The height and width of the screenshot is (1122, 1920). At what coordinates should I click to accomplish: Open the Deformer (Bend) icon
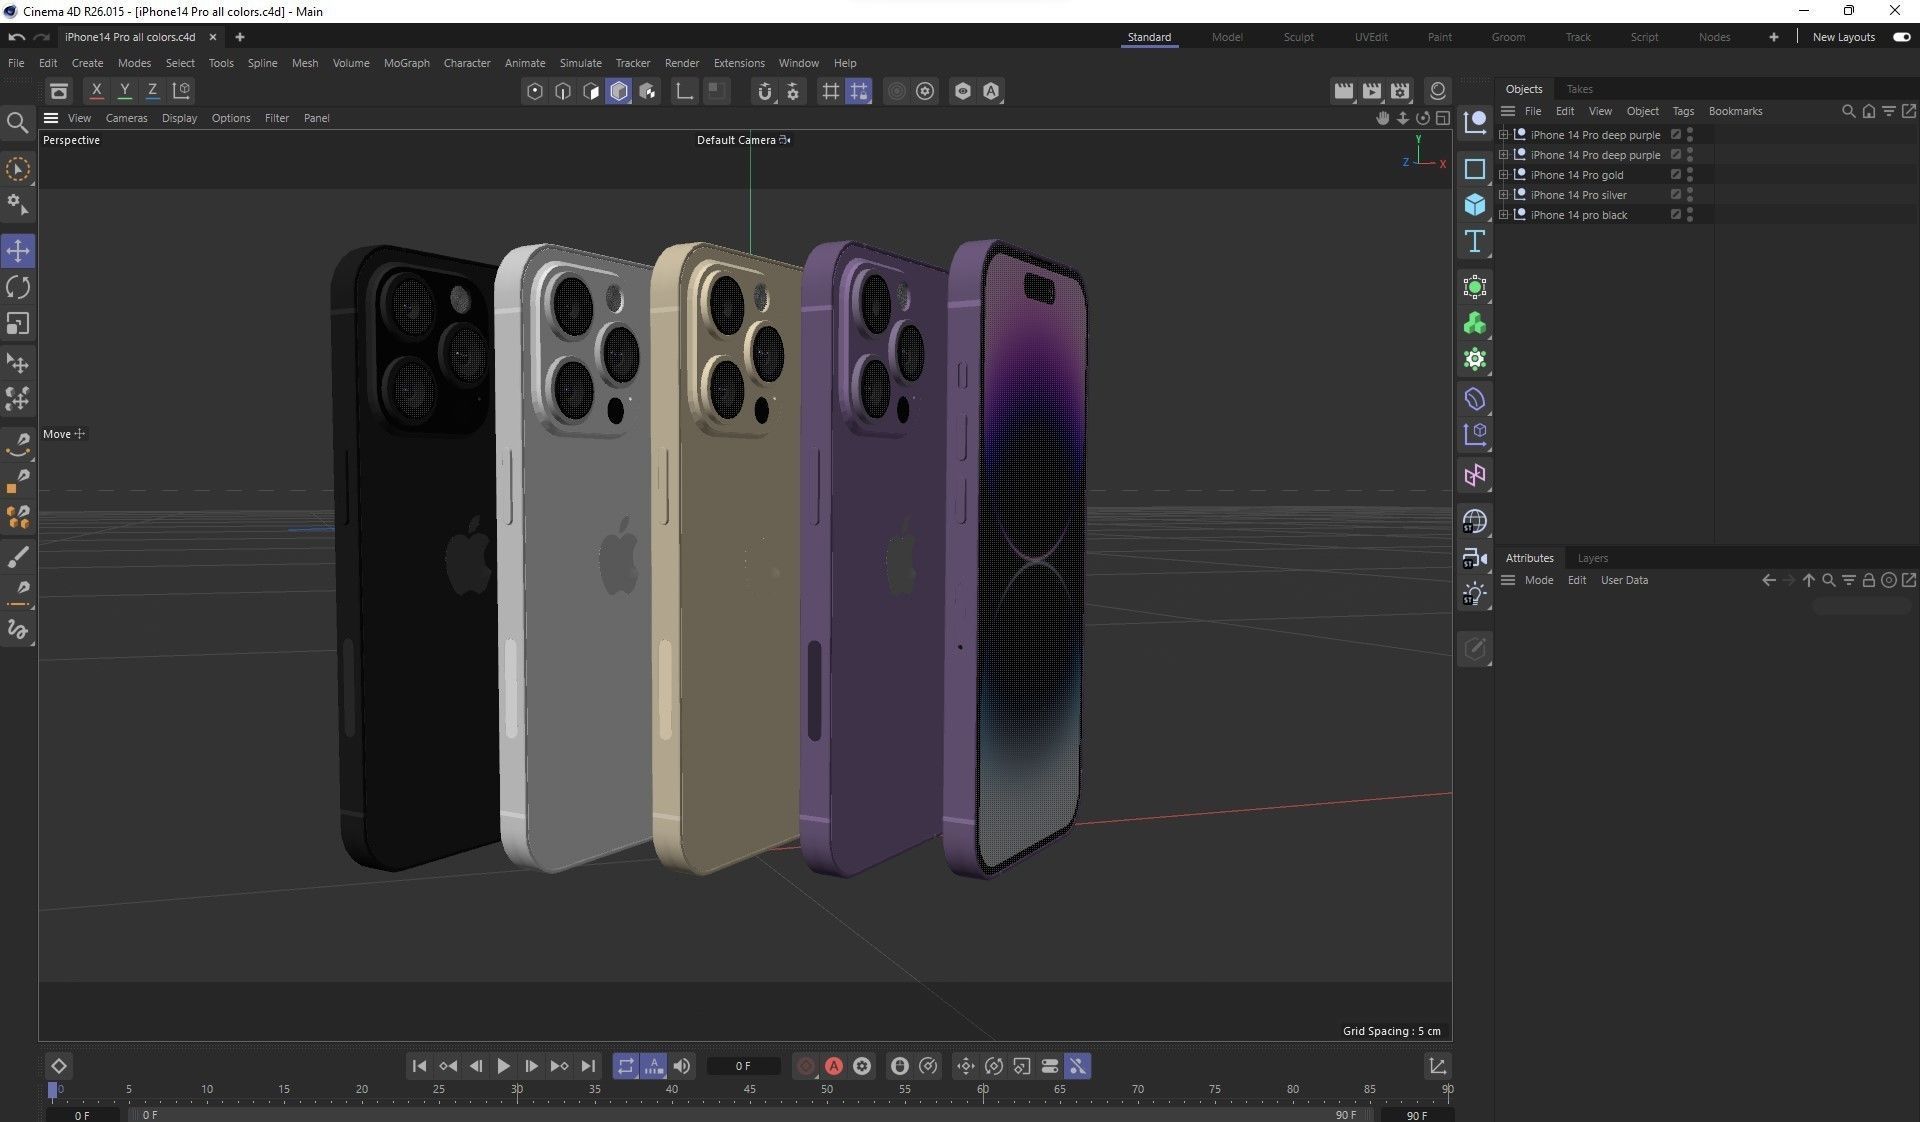1474,399
